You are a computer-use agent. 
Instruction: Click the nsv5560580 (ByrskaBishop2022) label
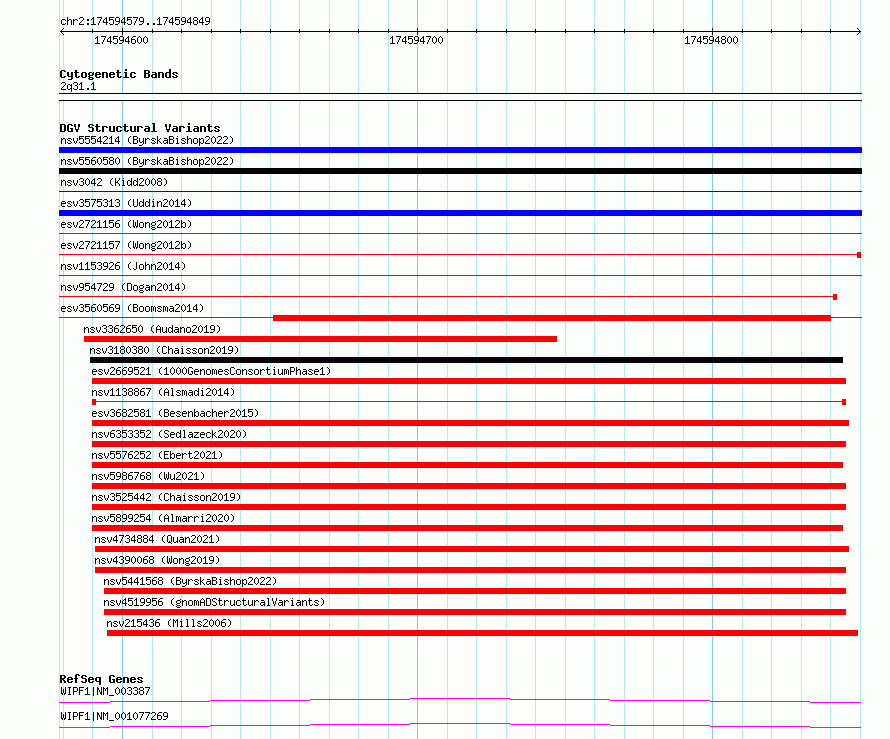pos(146,161)
